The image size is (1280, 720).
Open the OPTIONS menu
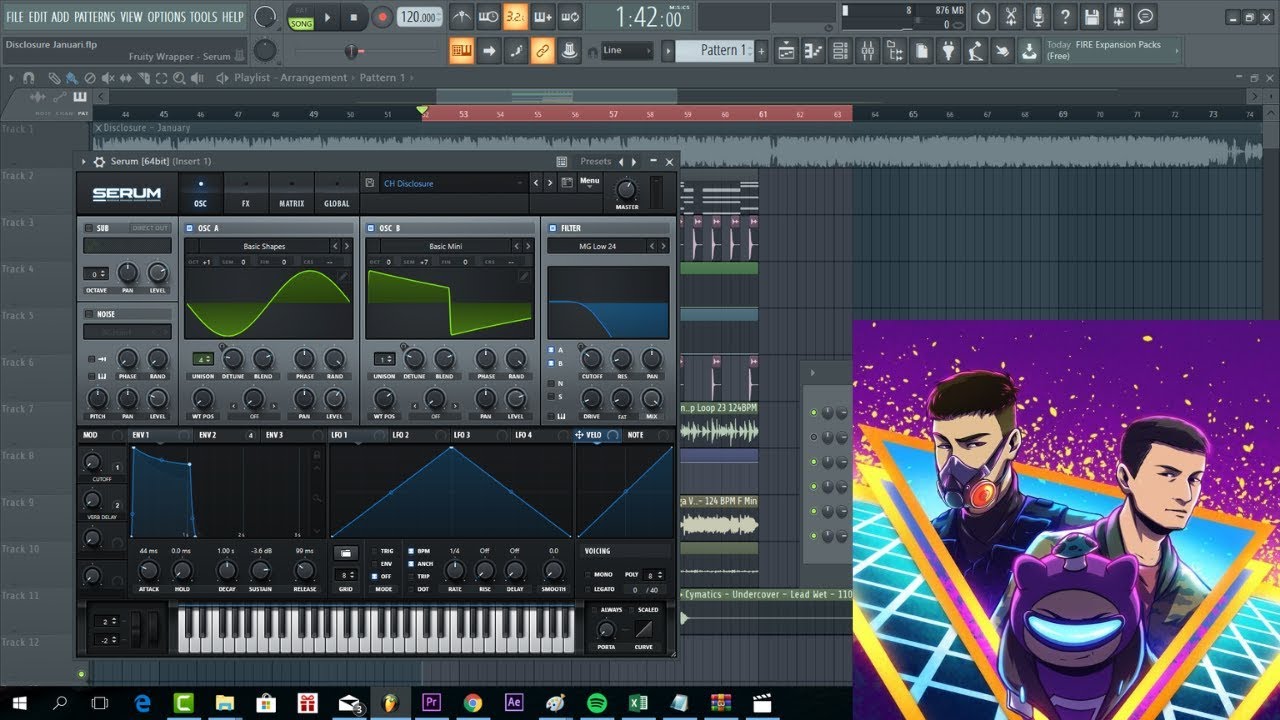(167, 17)
